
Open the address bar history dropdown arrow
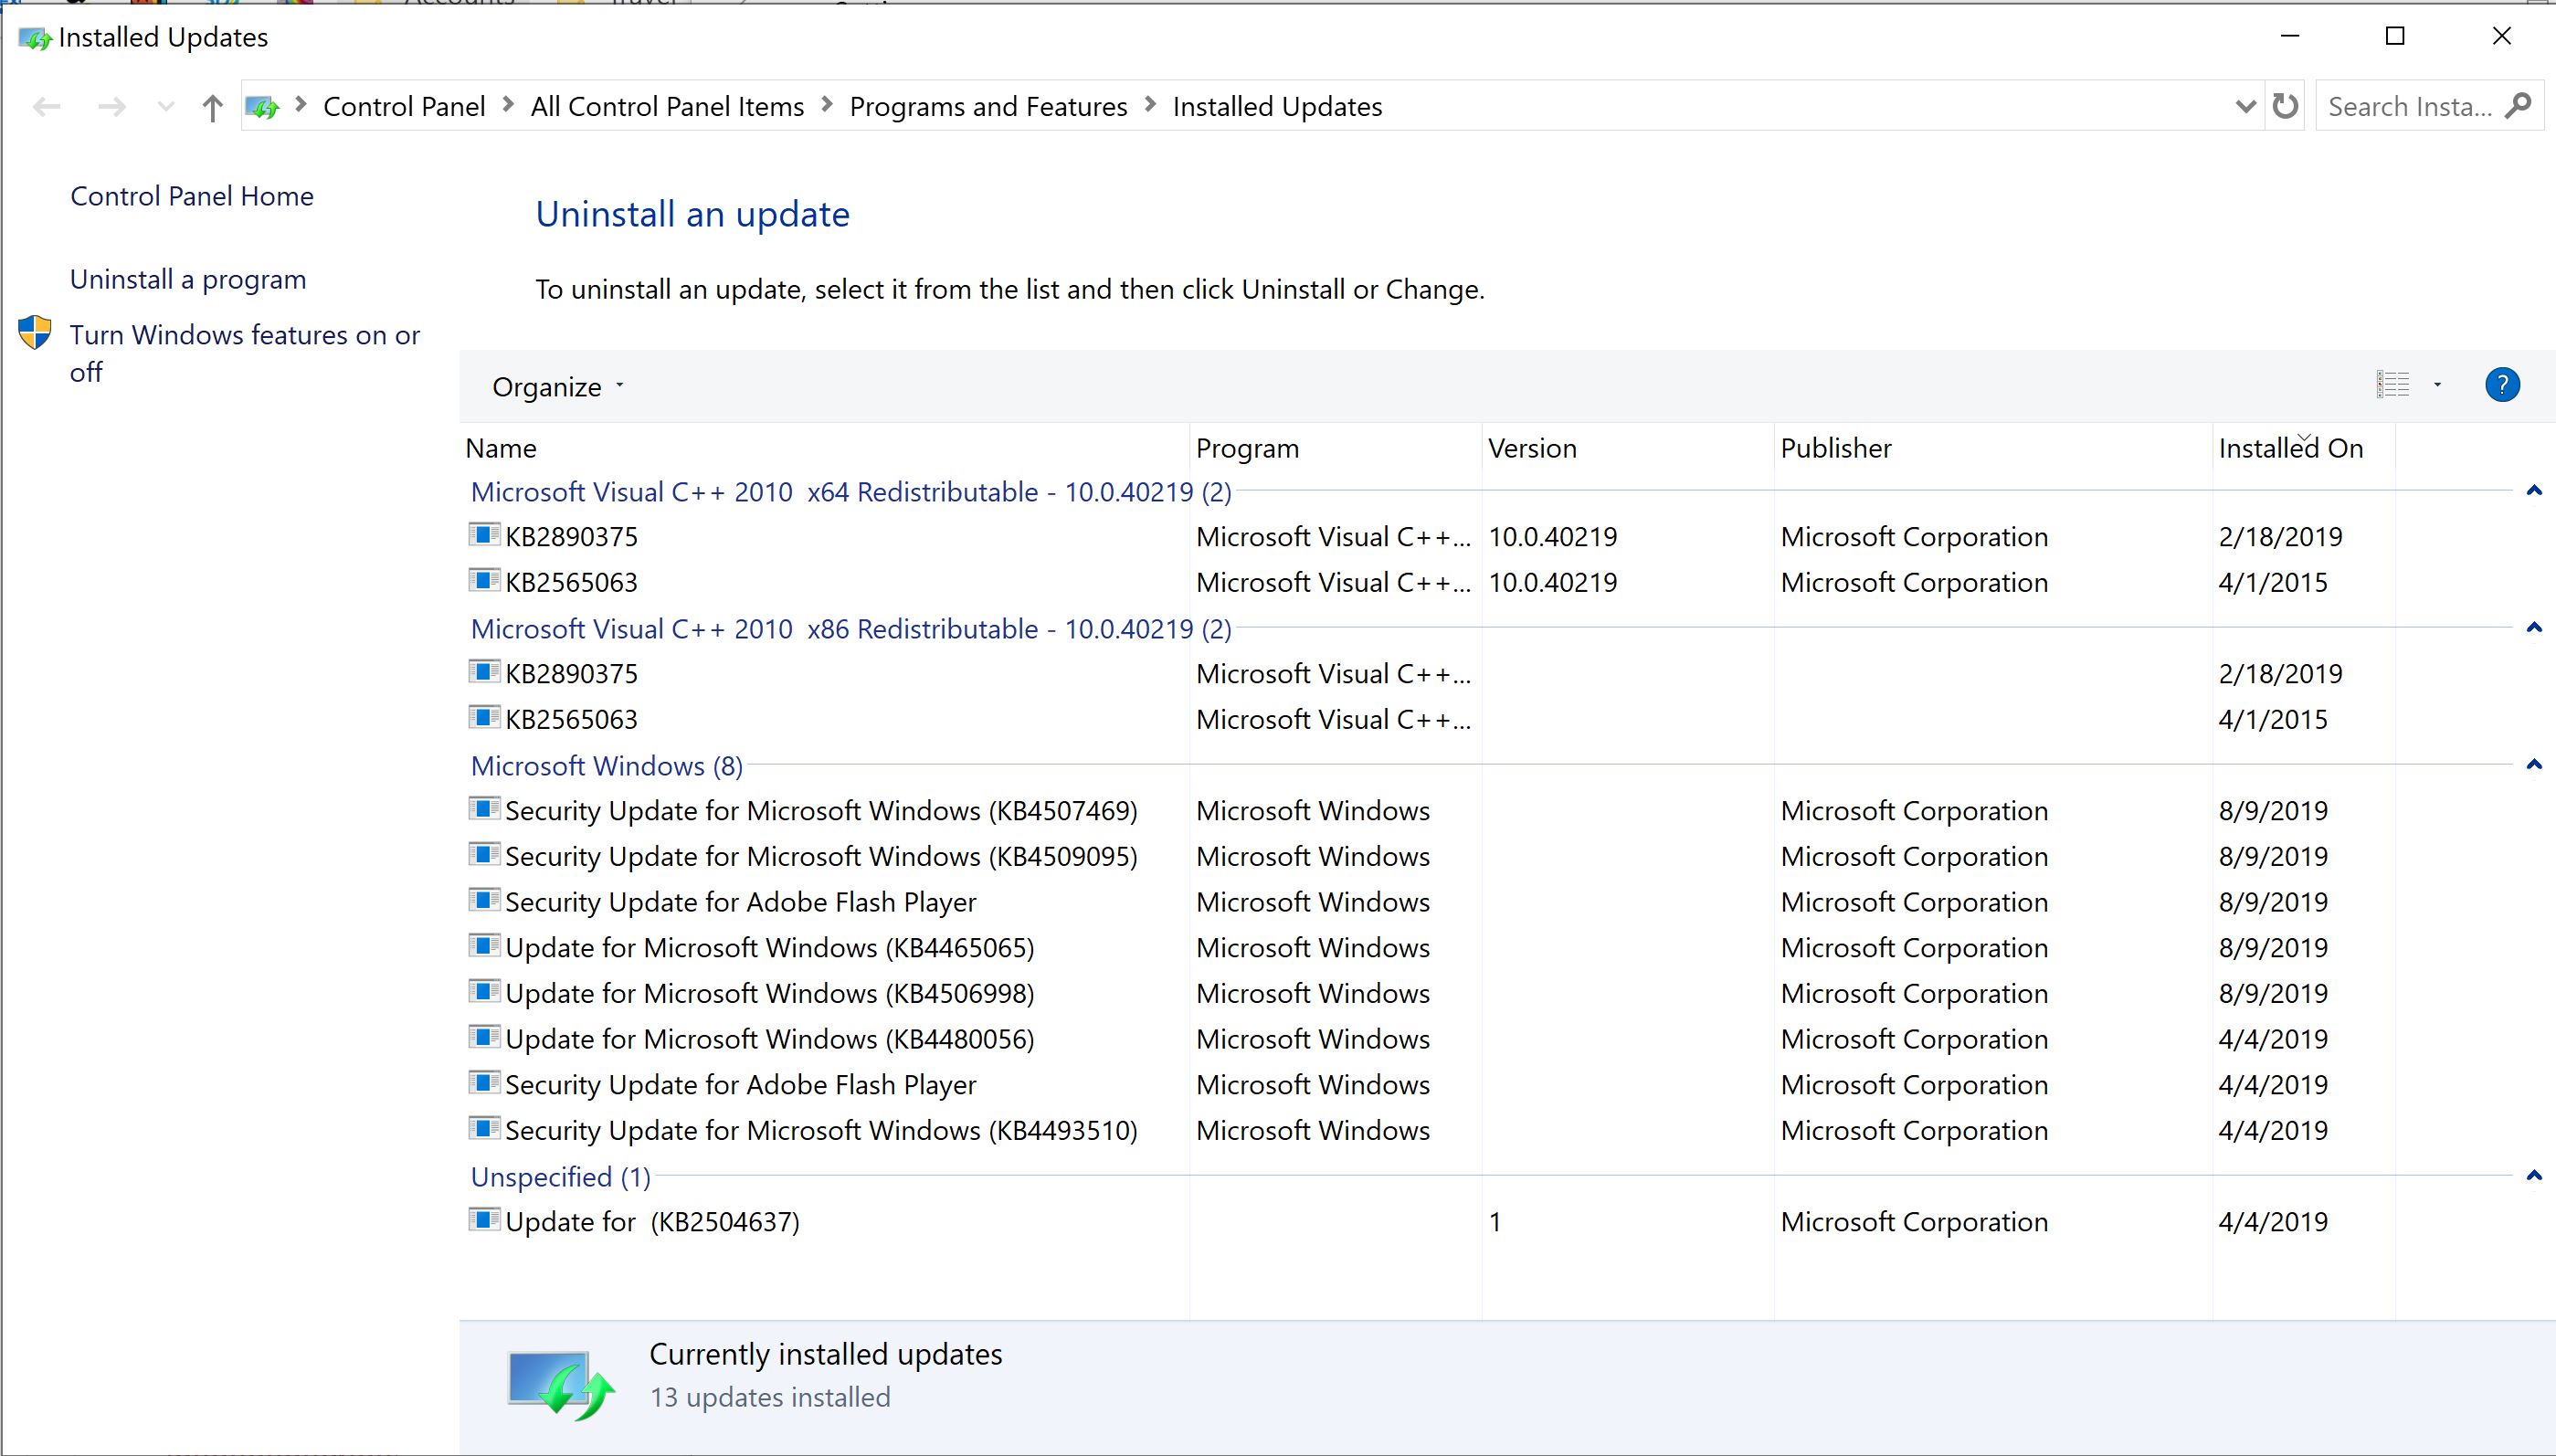(x=2245, y=106)
